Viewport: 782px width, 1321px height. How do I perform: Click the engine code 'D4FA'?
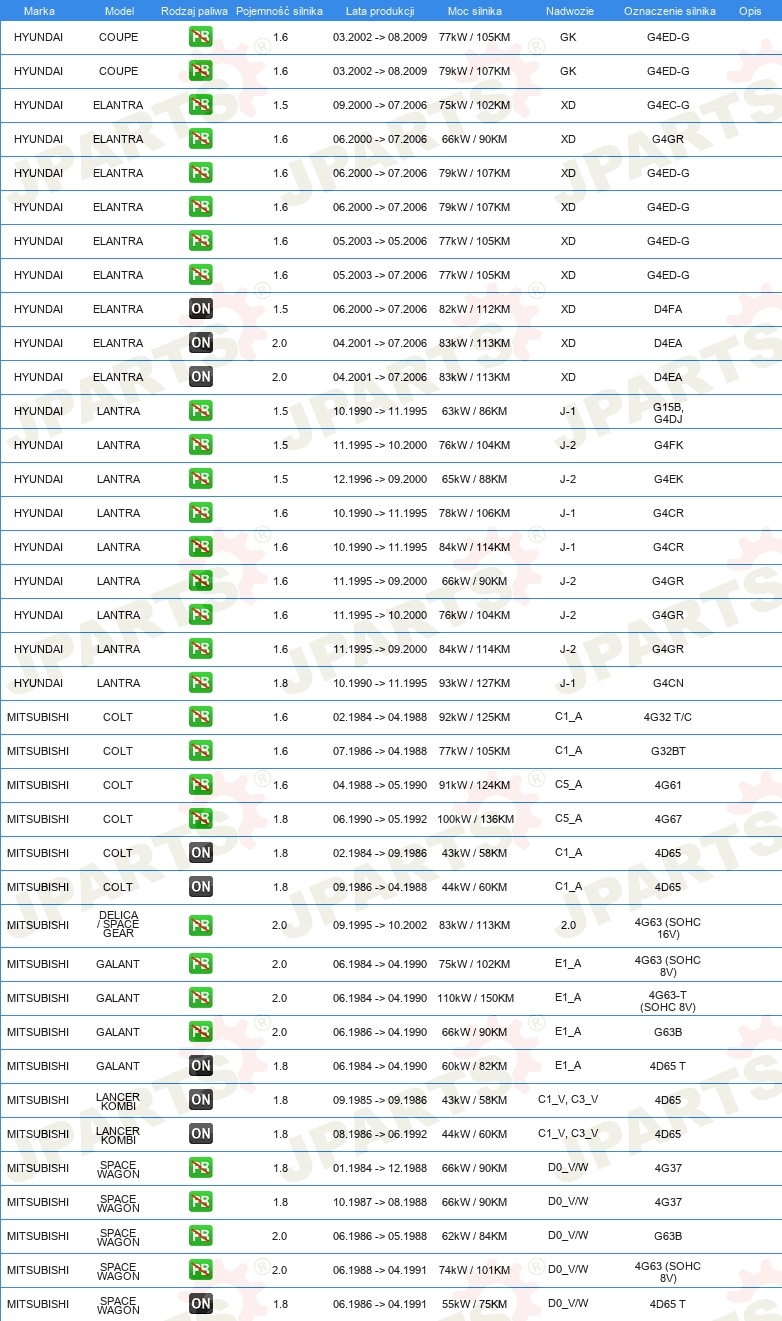tap(668, 309)
